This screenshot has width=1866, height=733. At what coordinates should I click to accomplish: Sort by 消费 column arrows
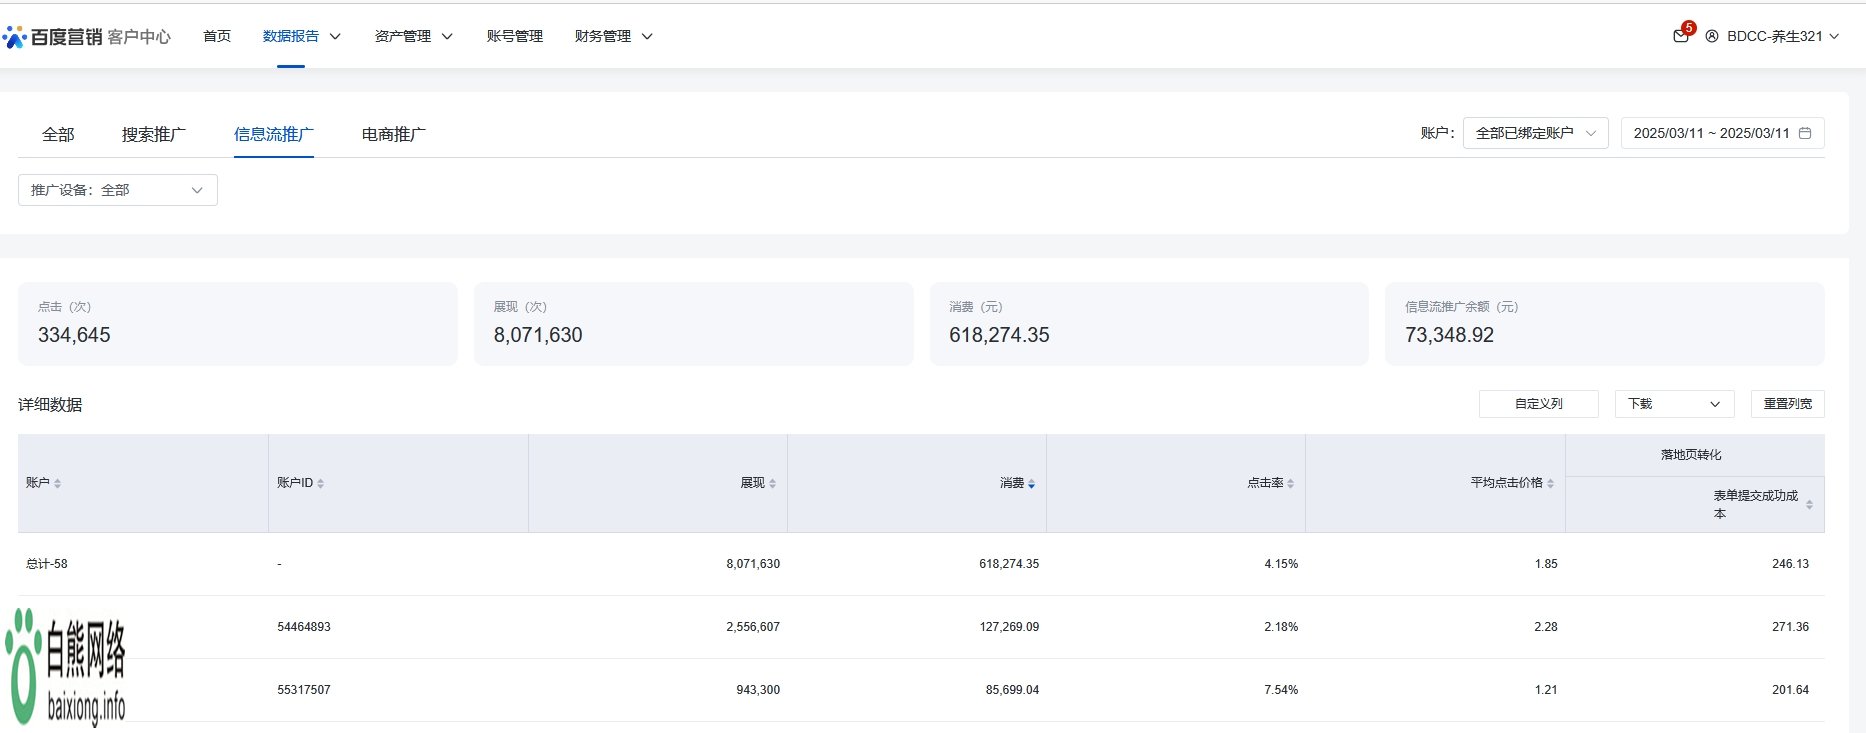pyautogui.click(x=1031, y=484)
